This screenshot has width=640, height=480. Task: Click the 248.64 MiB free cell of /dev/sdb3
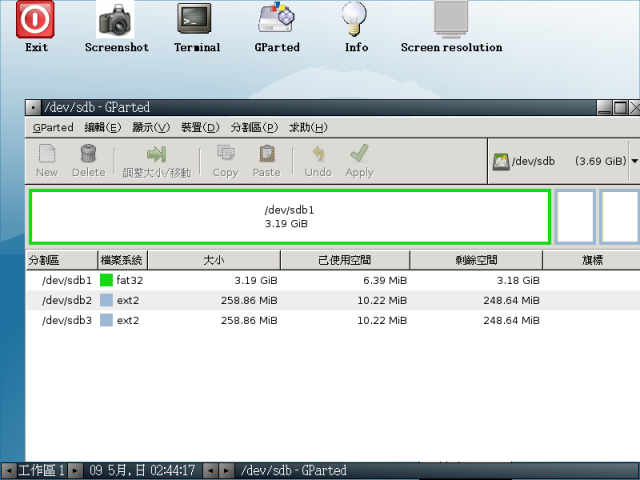click(x=511, y=320)
